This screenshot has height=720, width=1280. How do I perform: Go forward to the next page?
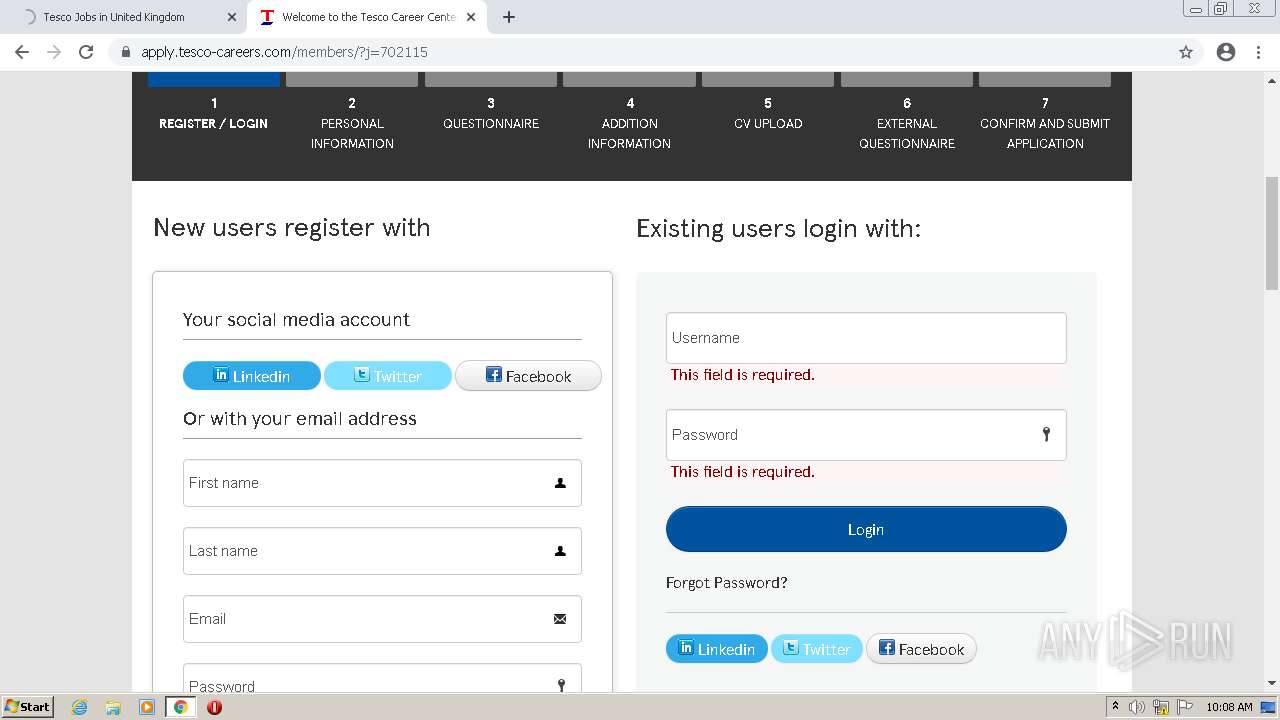coord(54,52)
